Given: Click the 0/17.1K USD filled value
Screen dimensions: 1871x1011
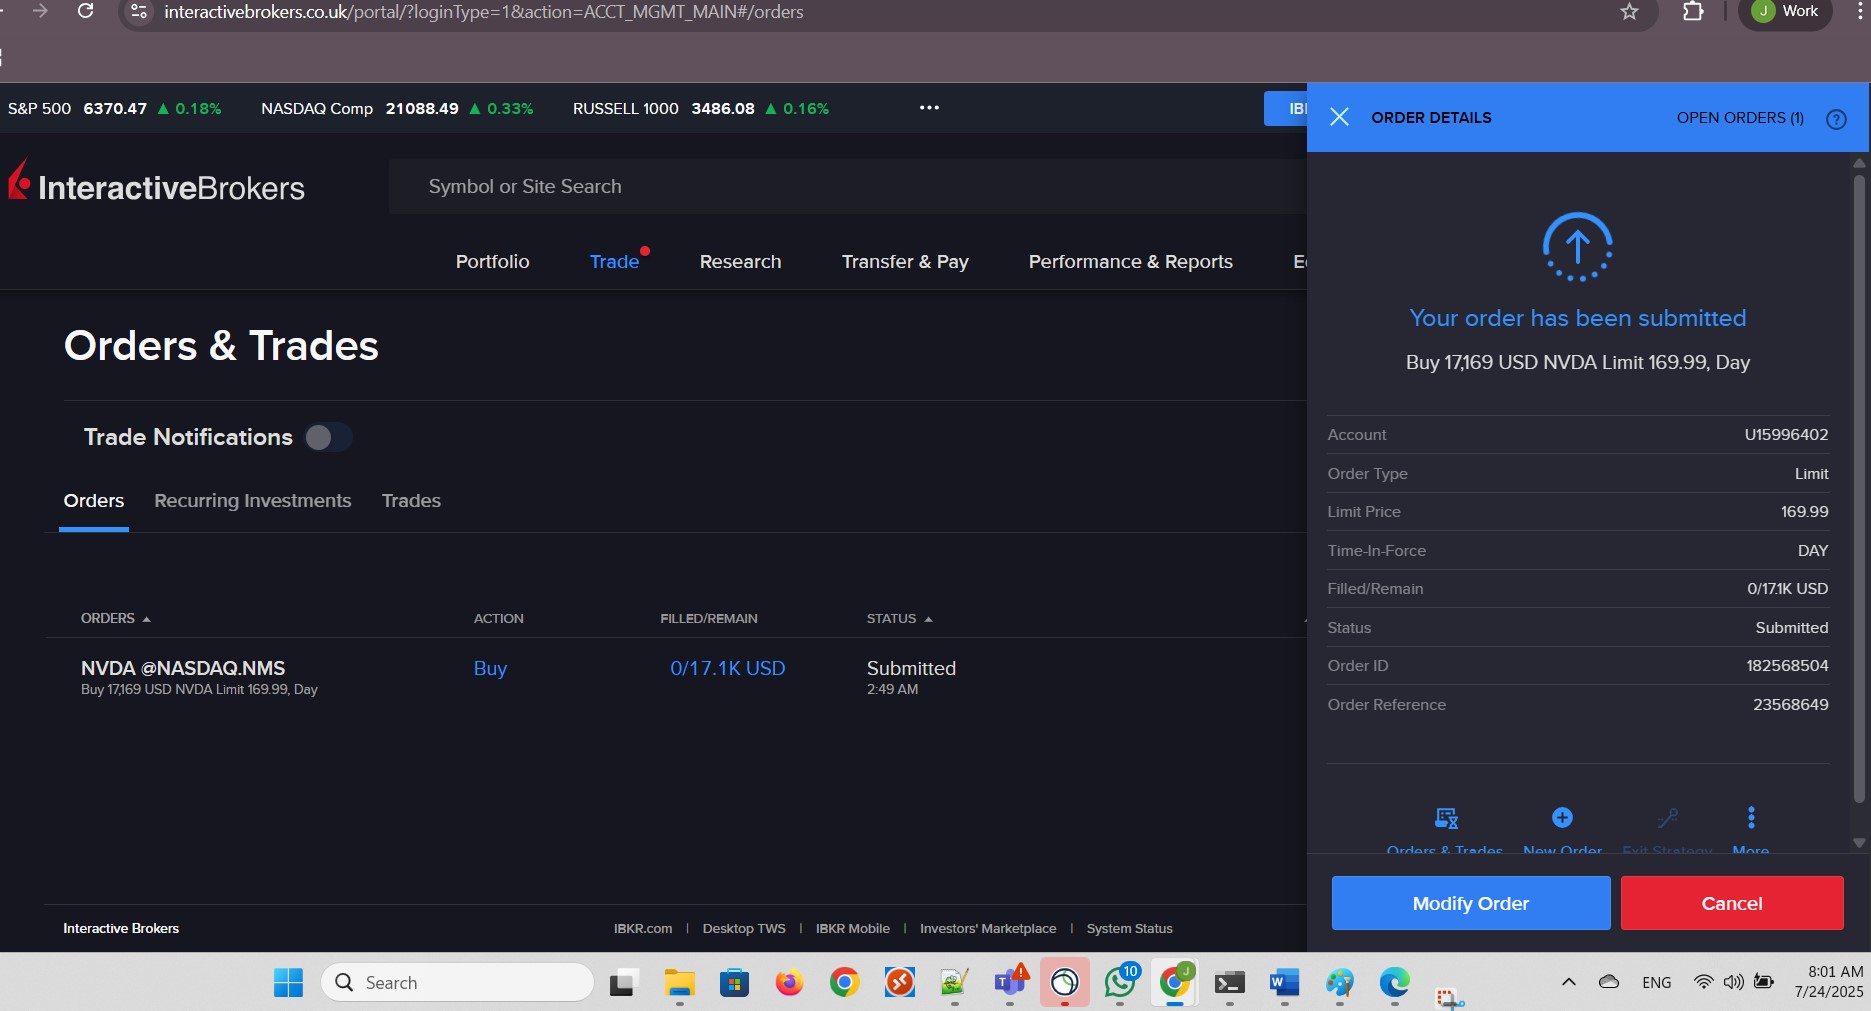Looking at the screenshot, I should 727,668.
